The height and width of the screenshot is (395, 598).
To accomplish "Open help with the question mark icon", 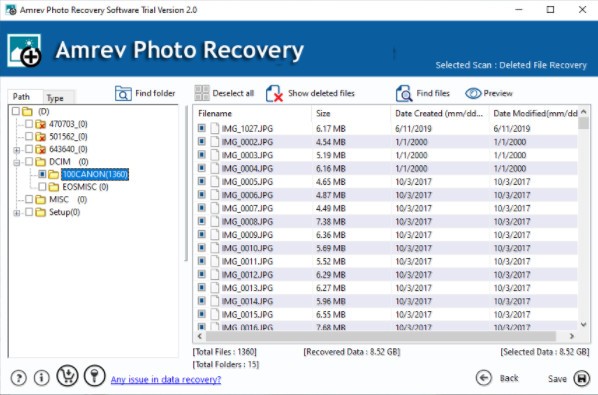I will [x=19, y=378].
